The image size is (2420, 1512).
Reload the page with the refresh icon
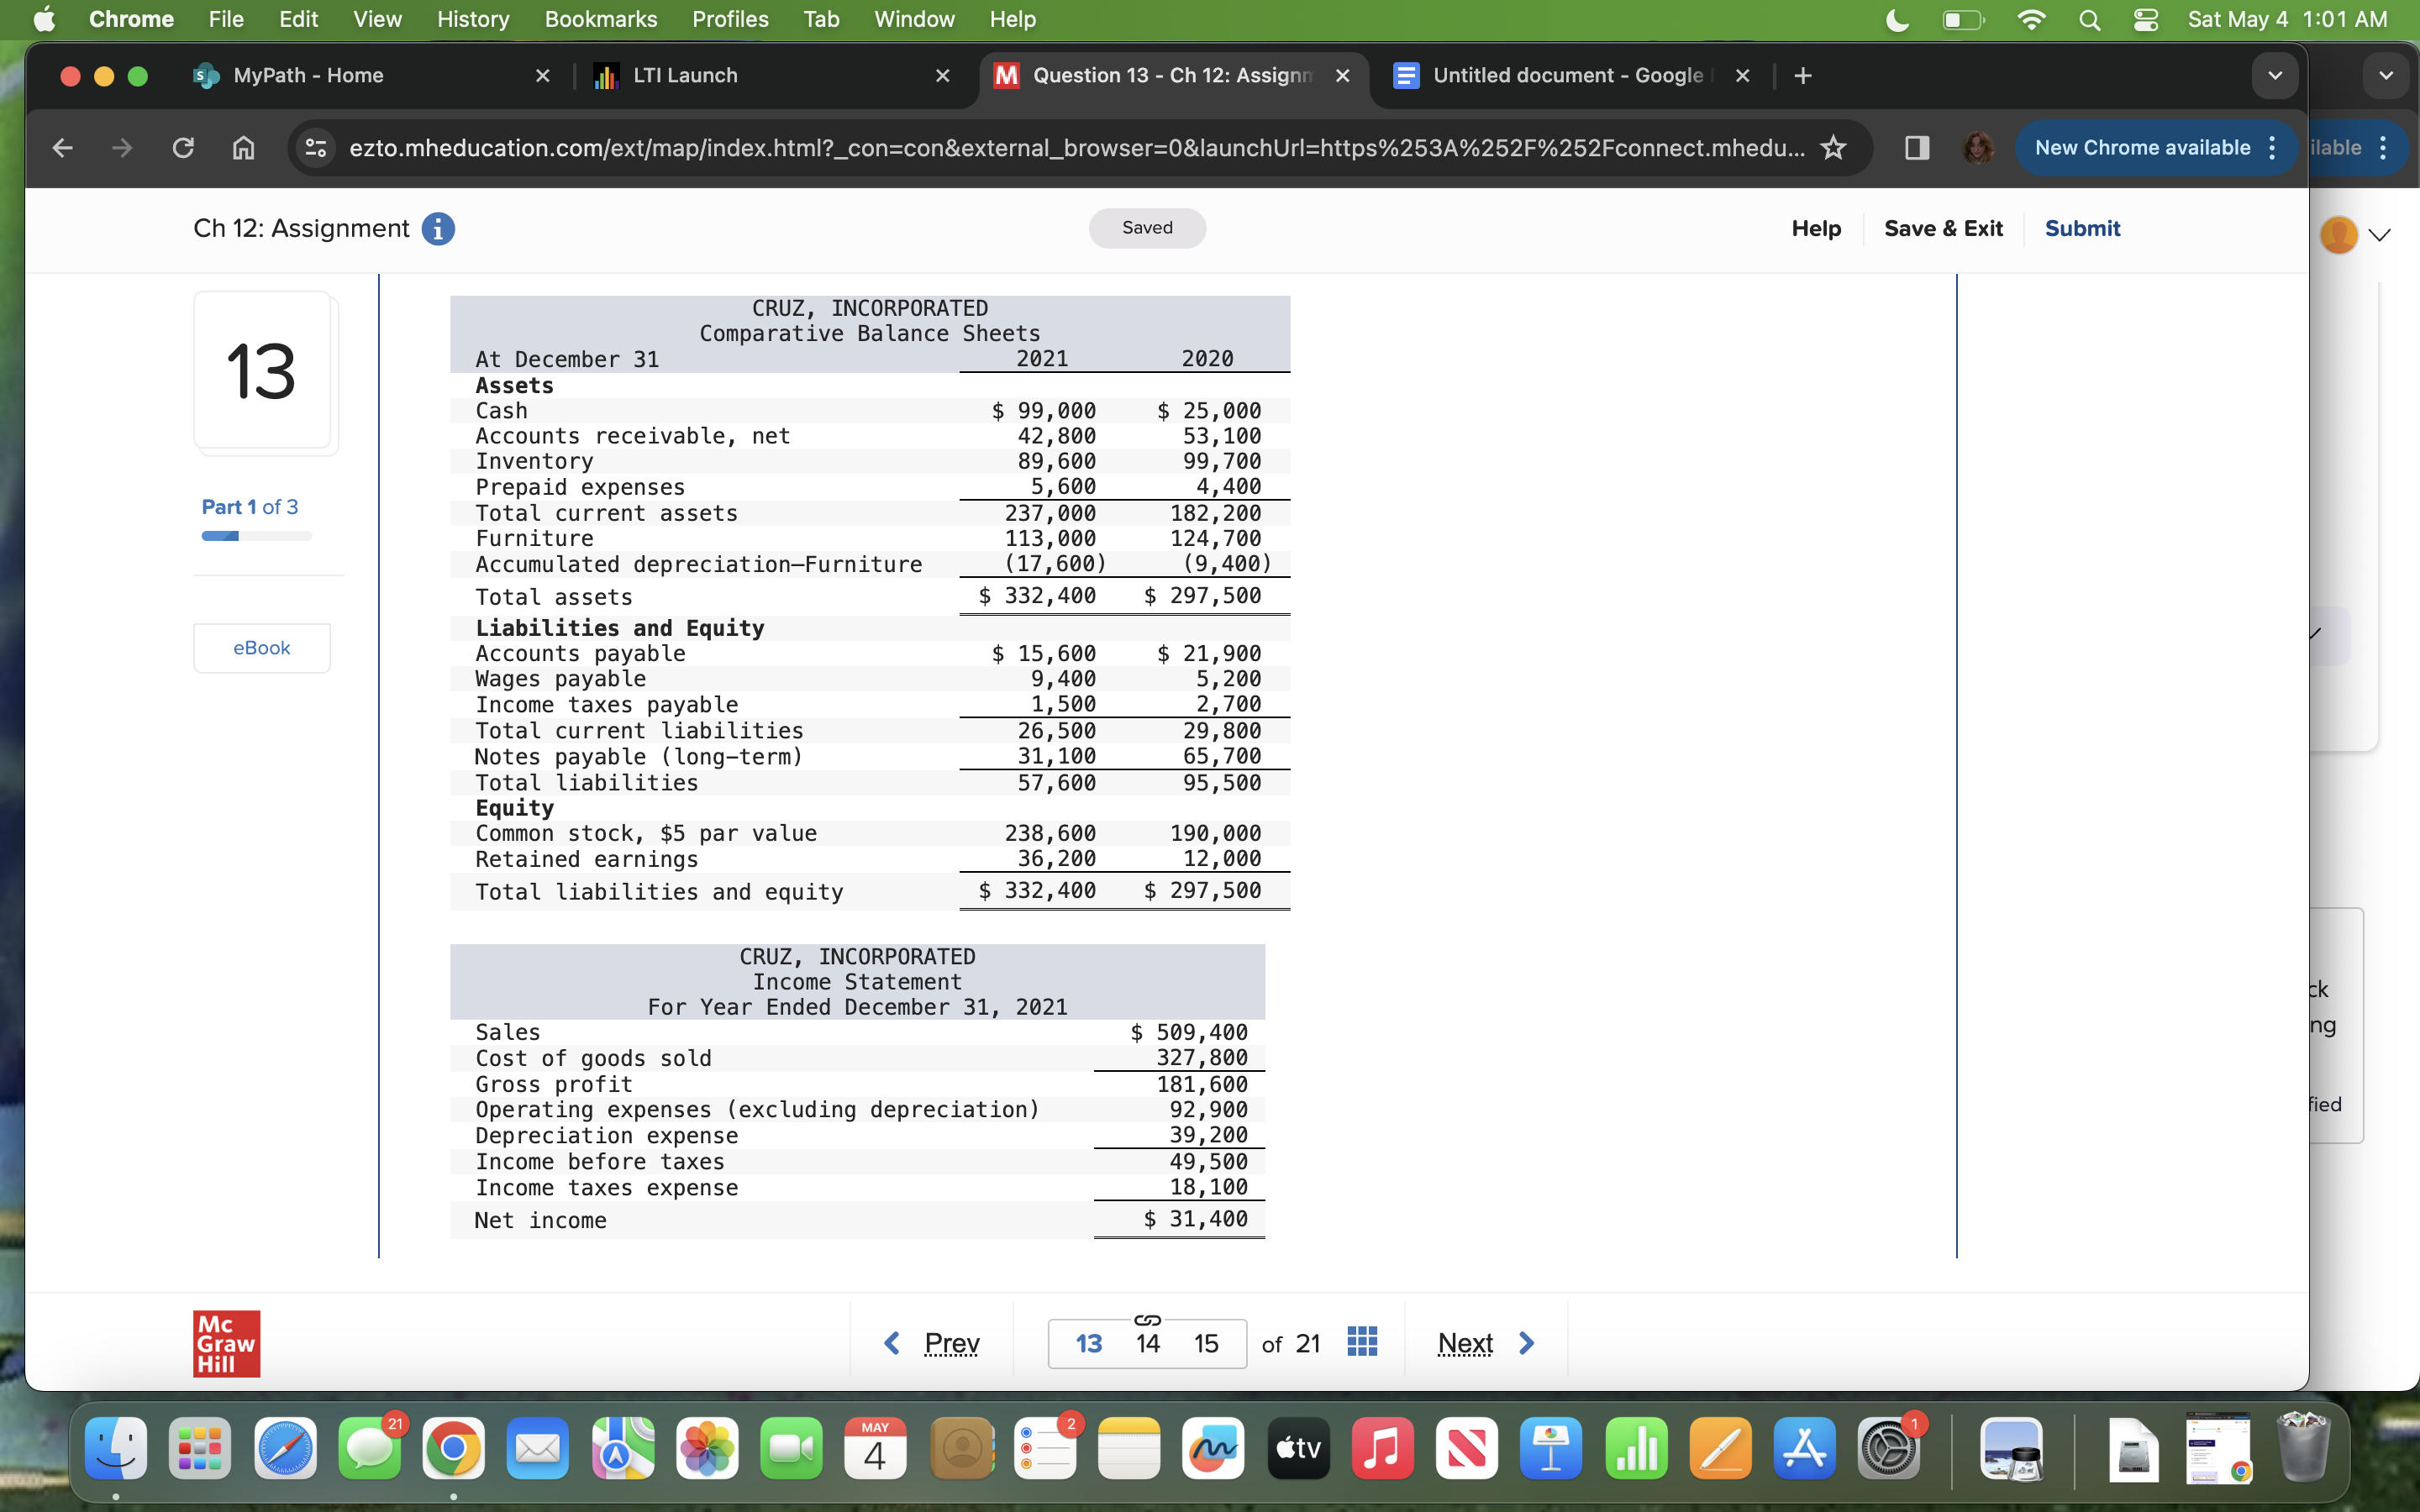(x=182, y=148)
